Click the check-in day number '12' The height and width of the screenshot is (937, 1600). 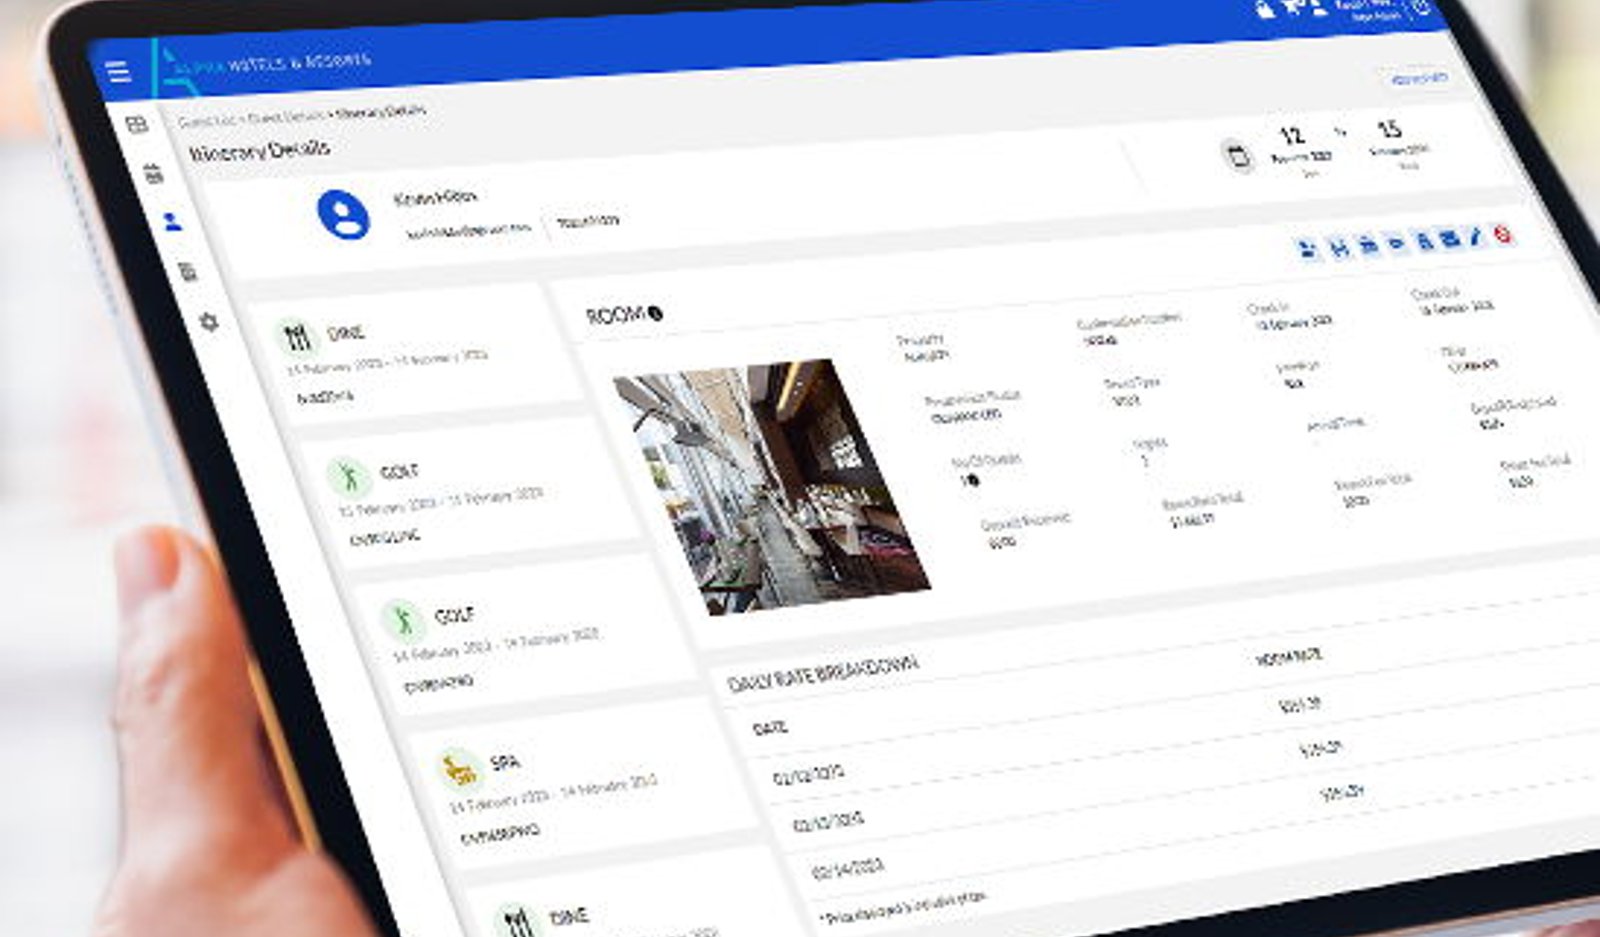[x=1292, y=135]
